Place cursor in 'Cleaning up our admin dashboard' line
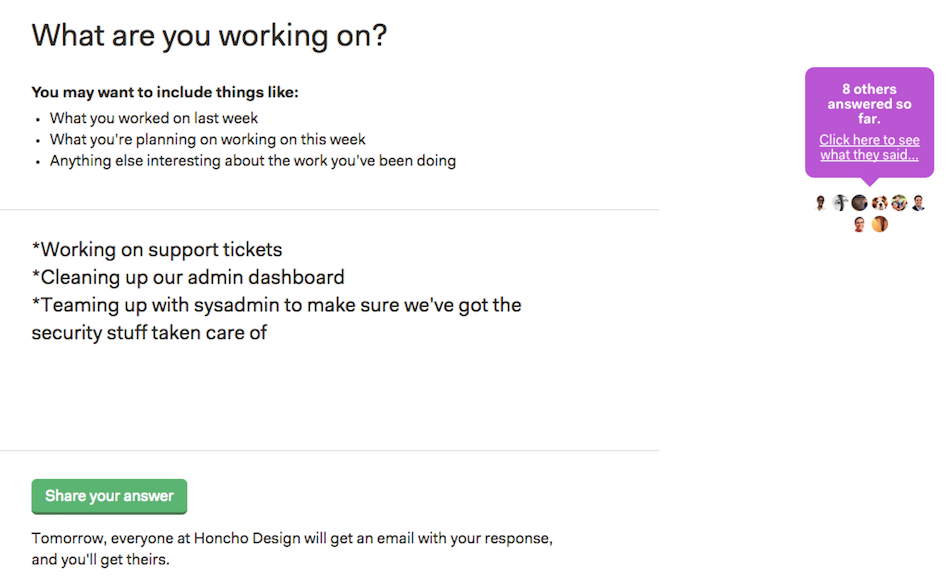Image resolution: width=950 pixels, height=587 pixels. (x=188, y=277)
